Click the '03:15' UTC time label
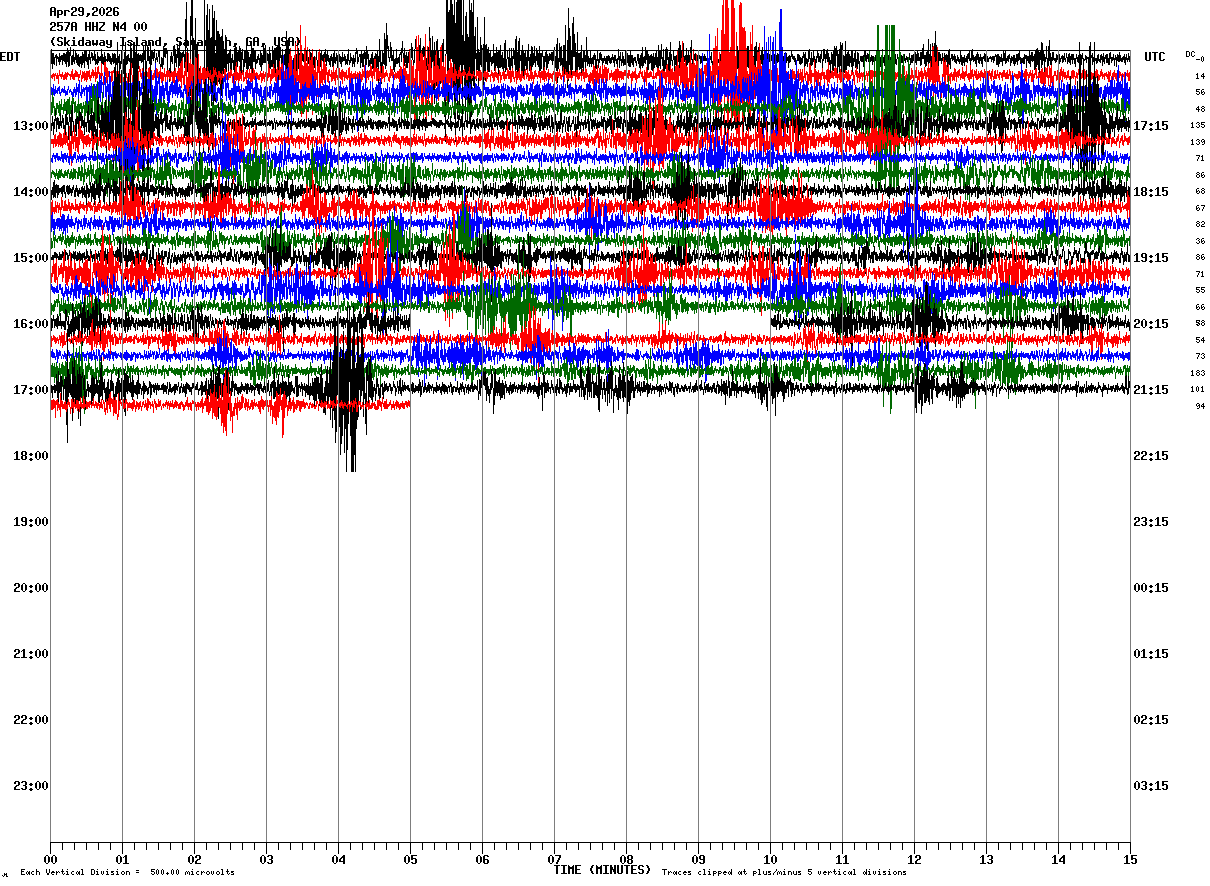 pyautogui.click(x=1151, y=785)
